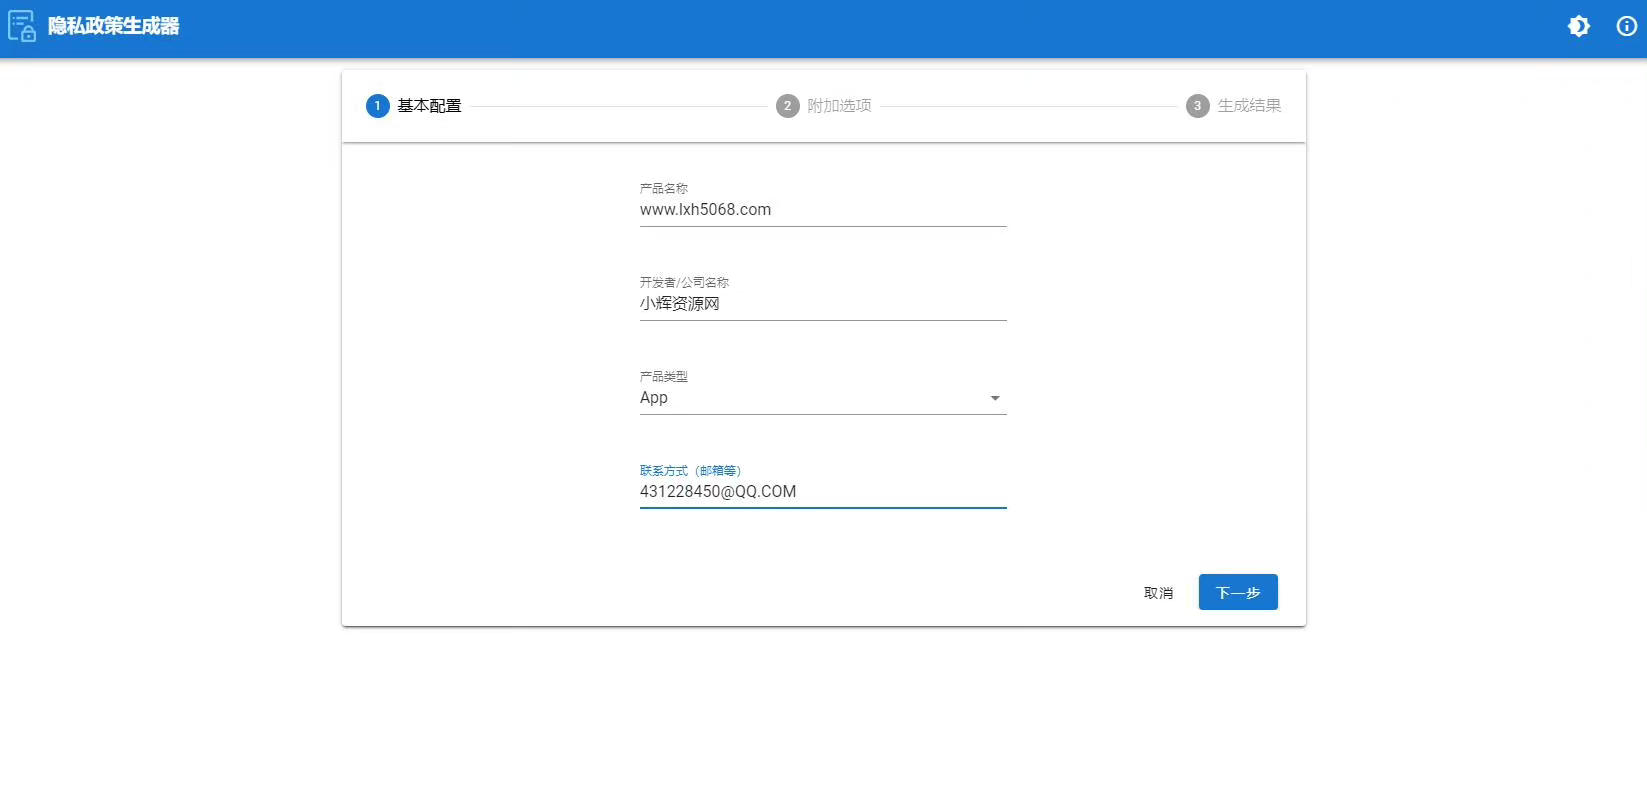Image resolution: width=1647 pixels, height=808 pixels.
Task: Select step 2 附加选项 tab
Action: (824, 106)
